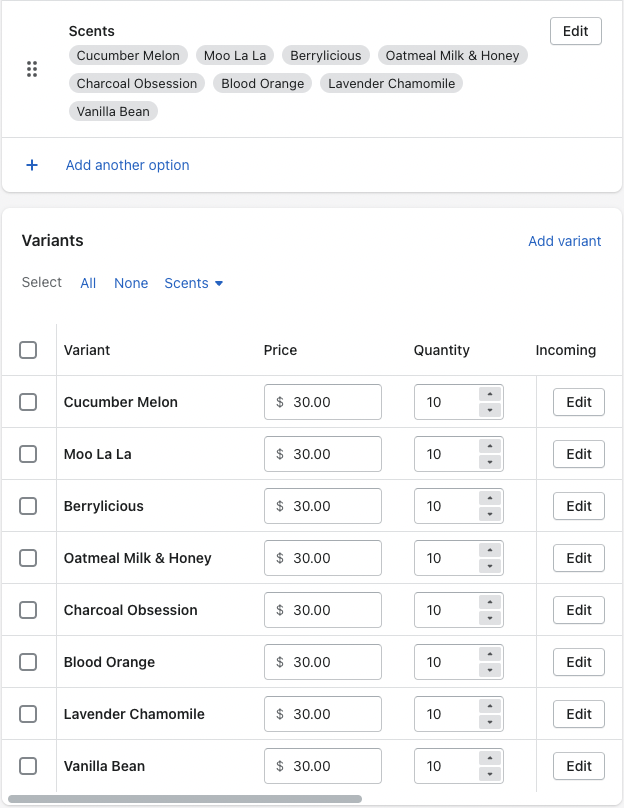Viewport: 624px width, 808px height.
Task: Click the price field for Moo La La
Action: 322,454
